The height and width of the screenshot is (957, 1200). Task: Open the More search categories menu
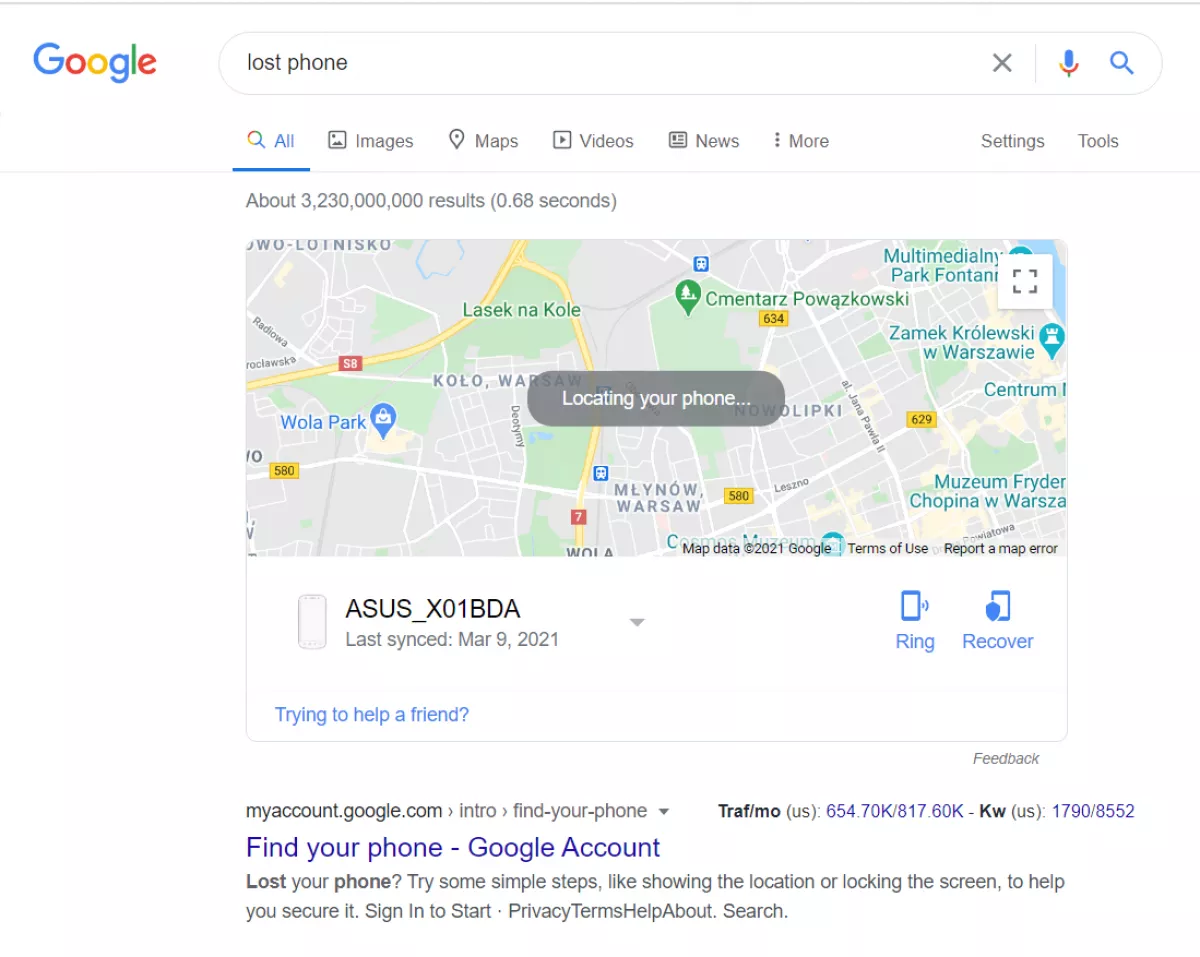pos(801,141)
